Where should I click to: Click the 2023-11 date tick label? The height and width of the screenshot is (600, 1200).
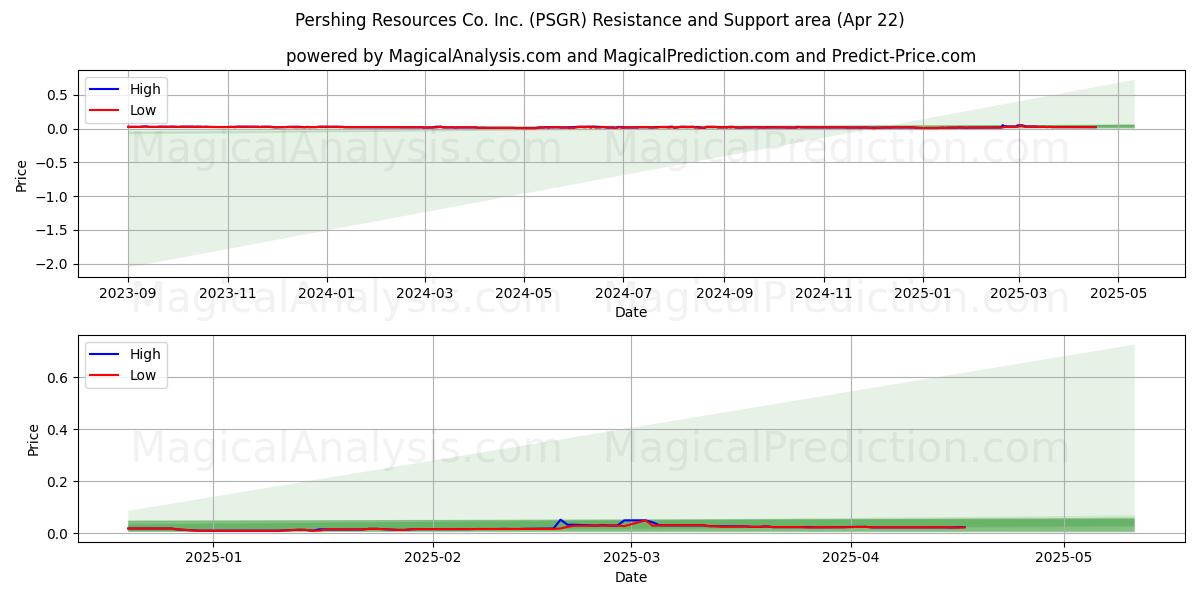coord(228,294)
